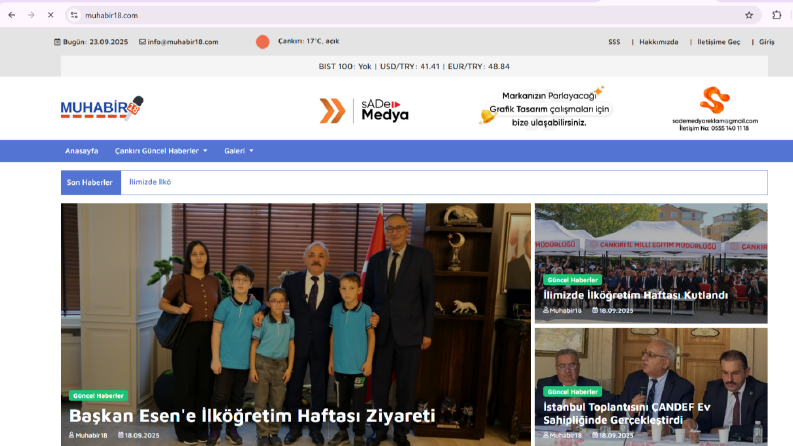Click Muhabir18 author on Başkan Esen article
This screenshot has height=446, width=793.
coord(88,435)
